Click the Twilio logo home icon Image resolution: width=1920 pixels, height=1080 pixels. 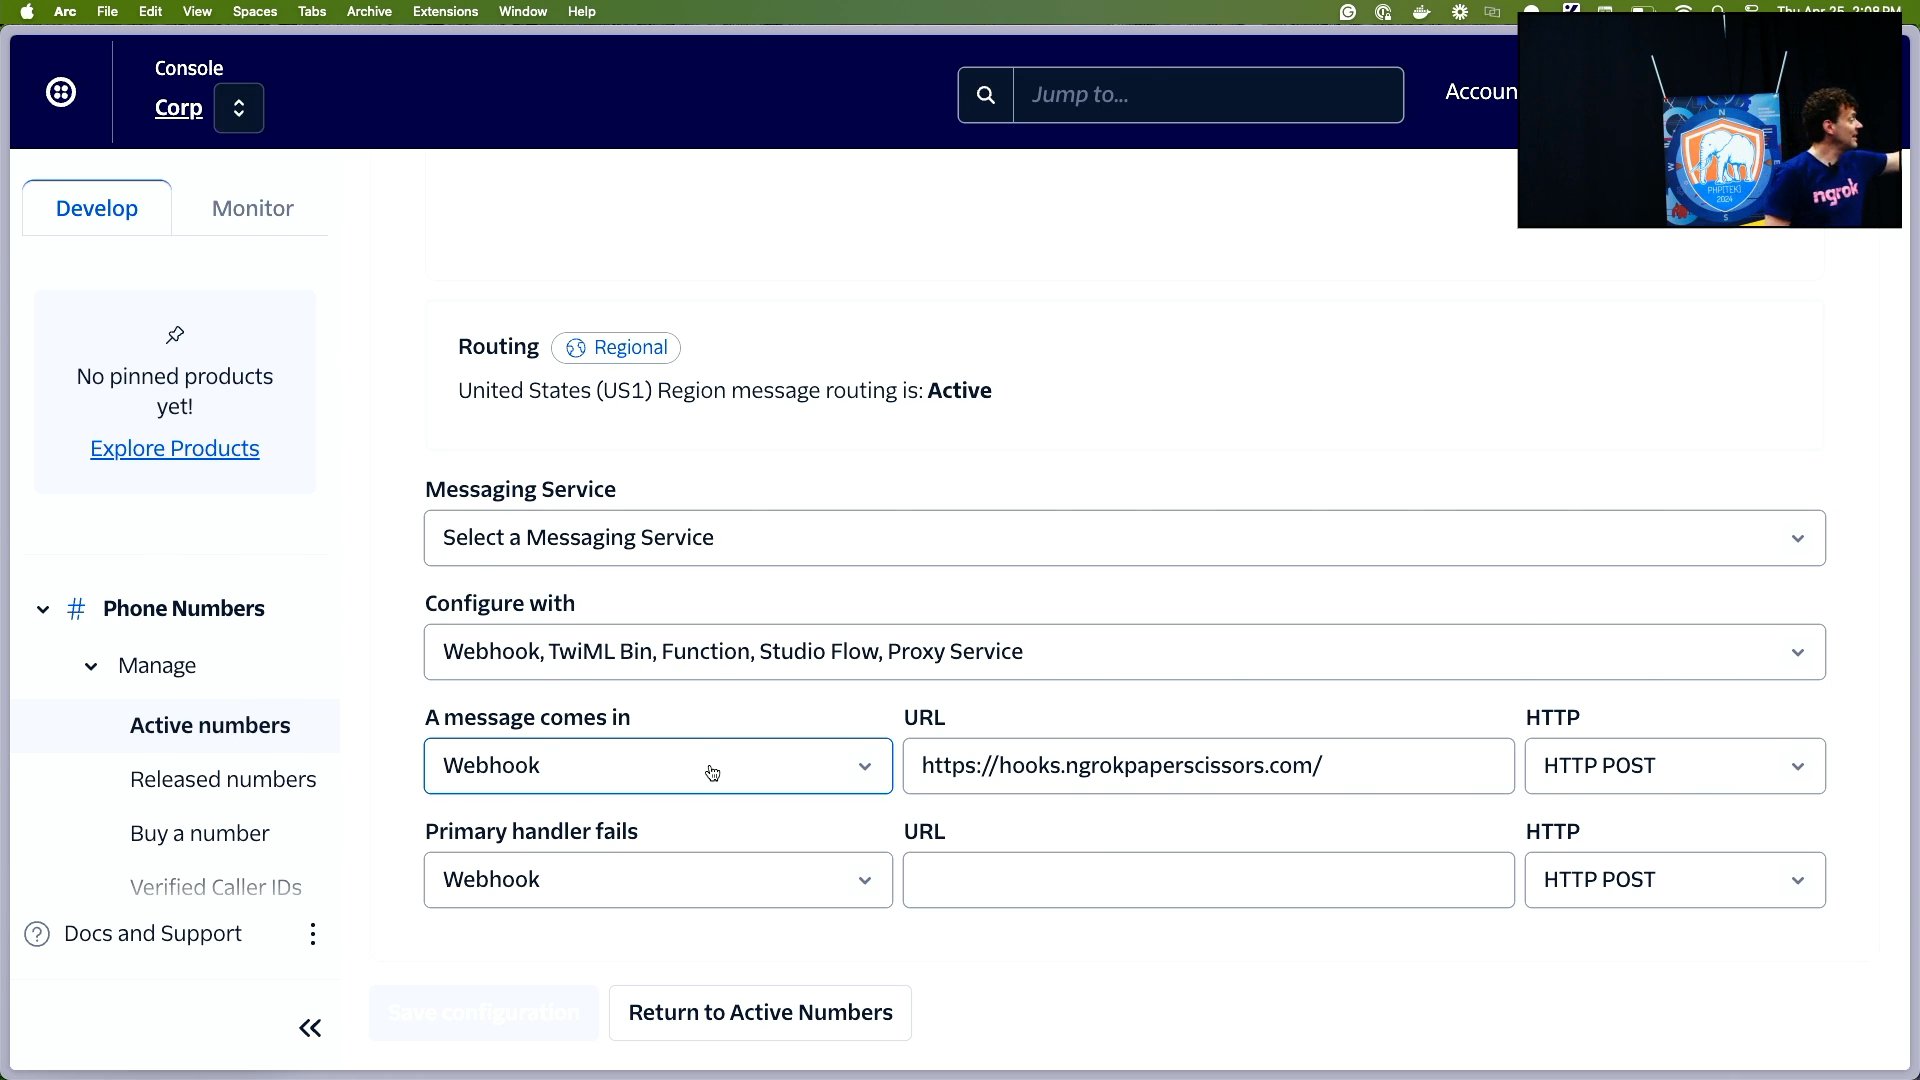click(61, 92)
